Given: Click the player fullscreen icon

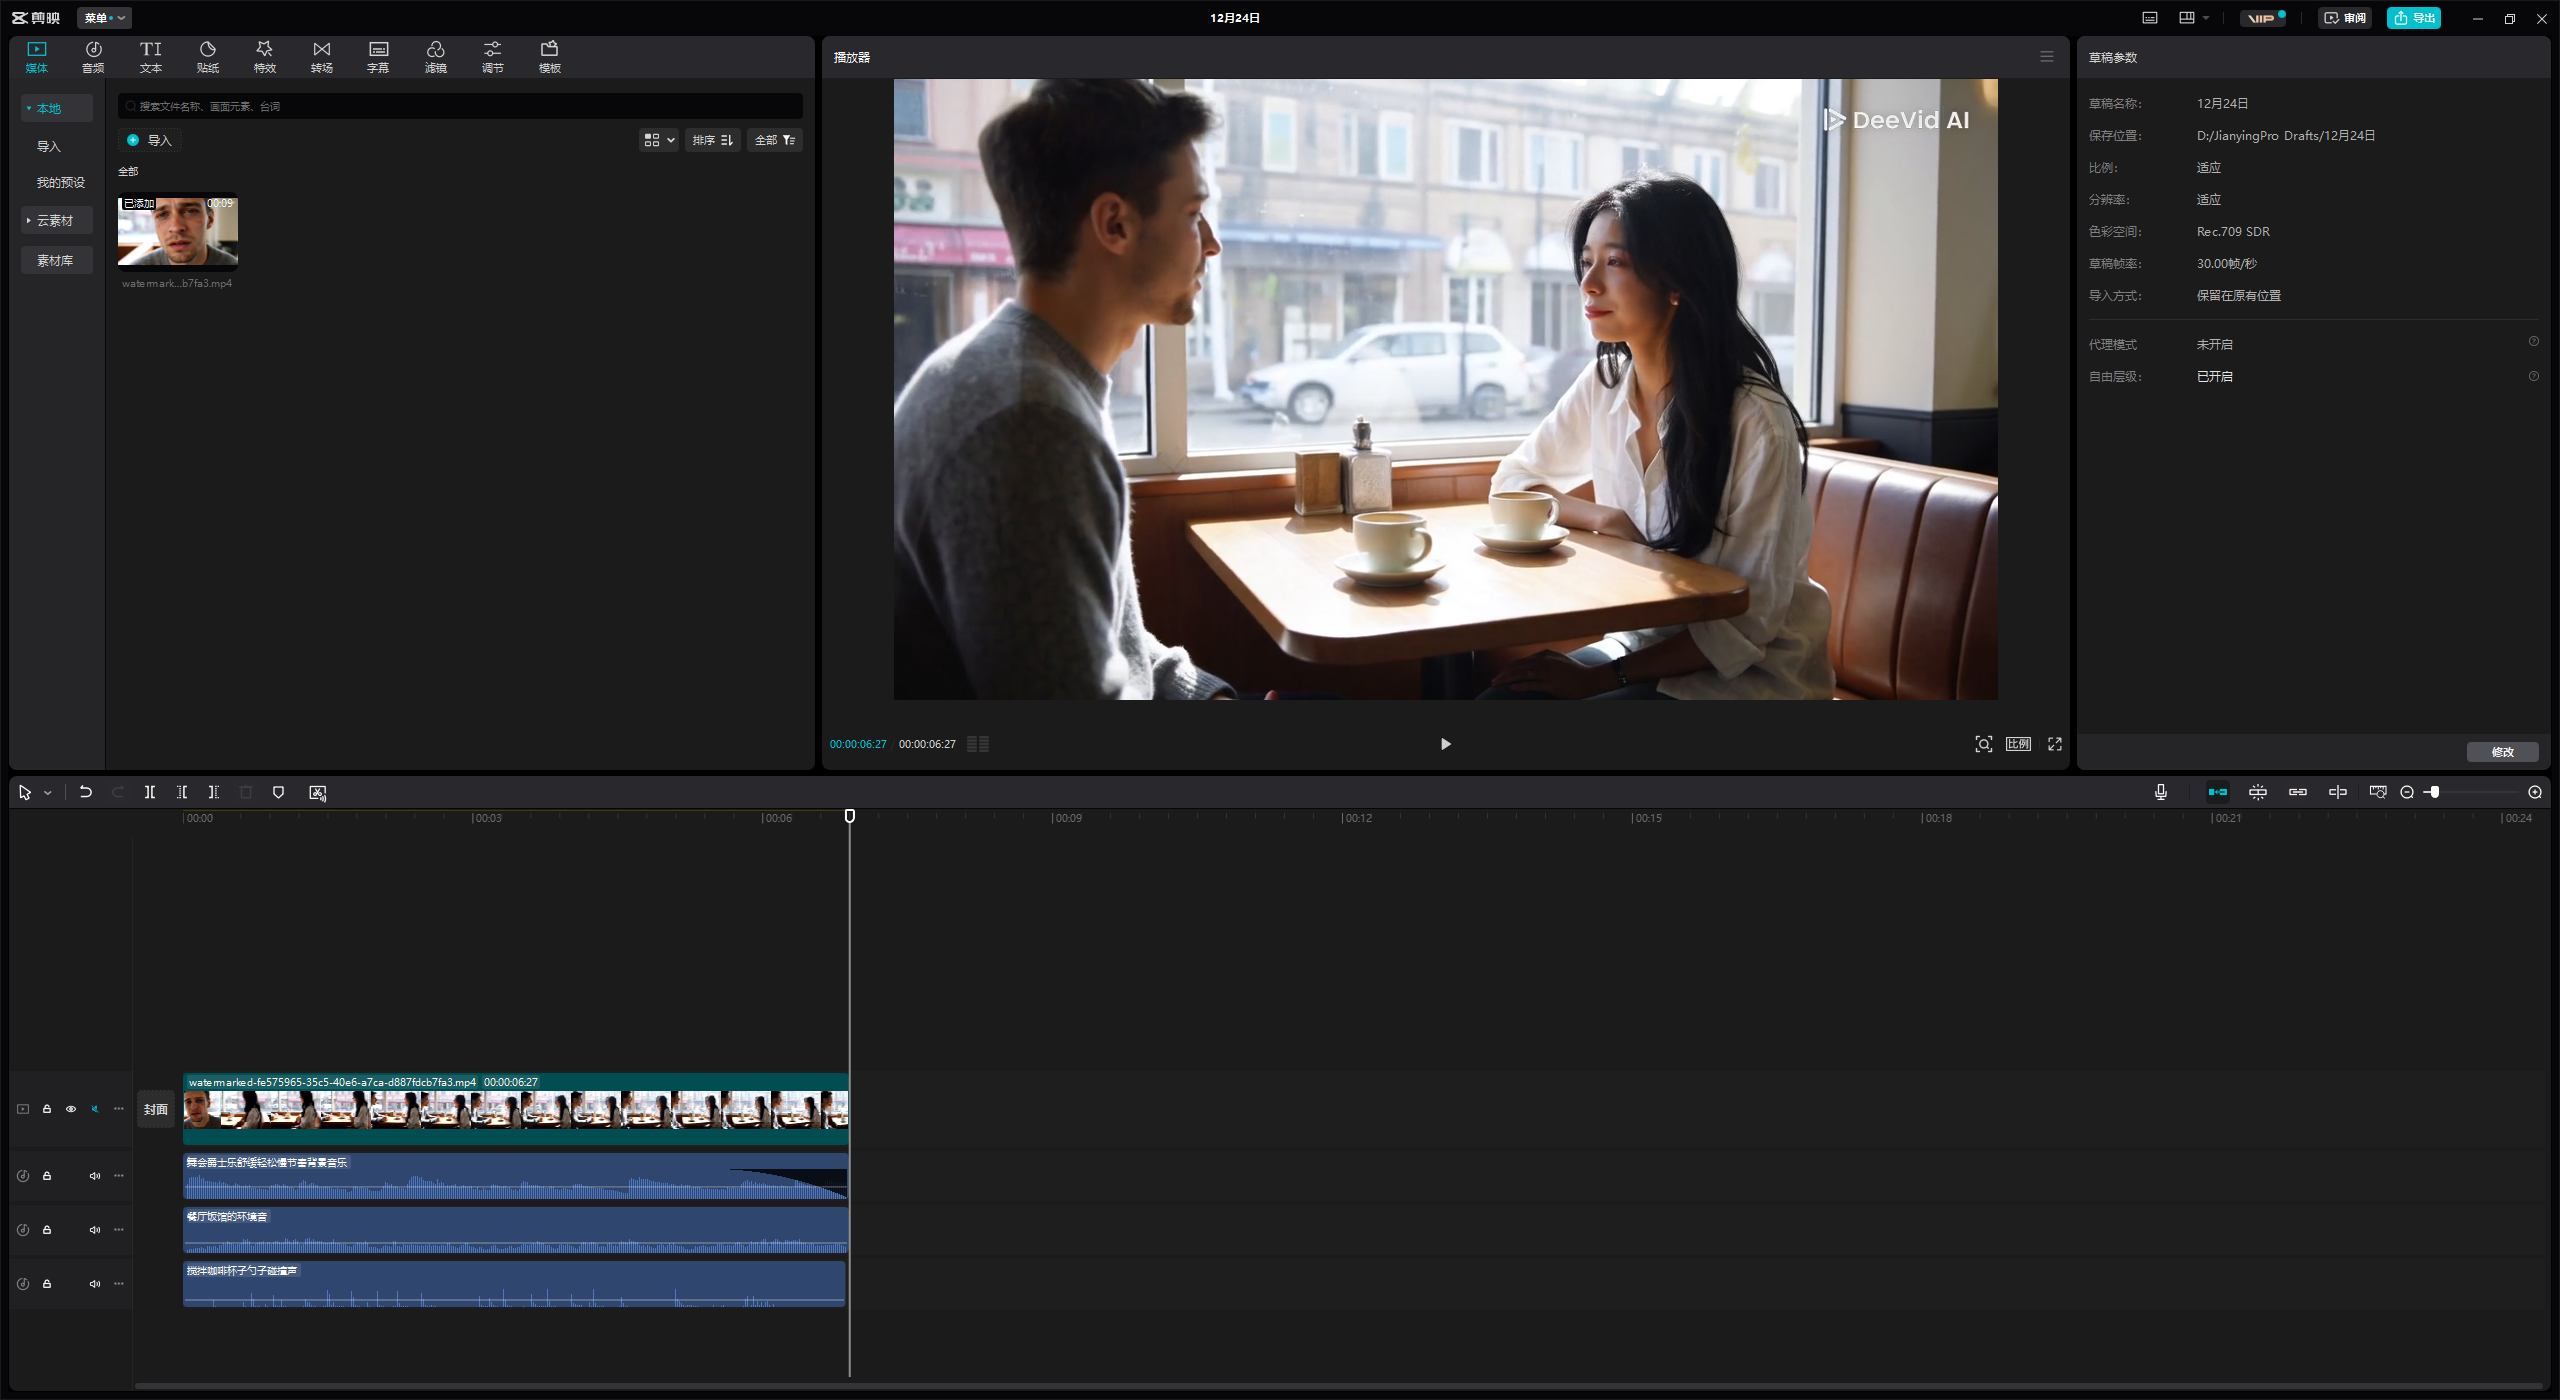Looking at the screenshot, I should tap(2055, 744).
